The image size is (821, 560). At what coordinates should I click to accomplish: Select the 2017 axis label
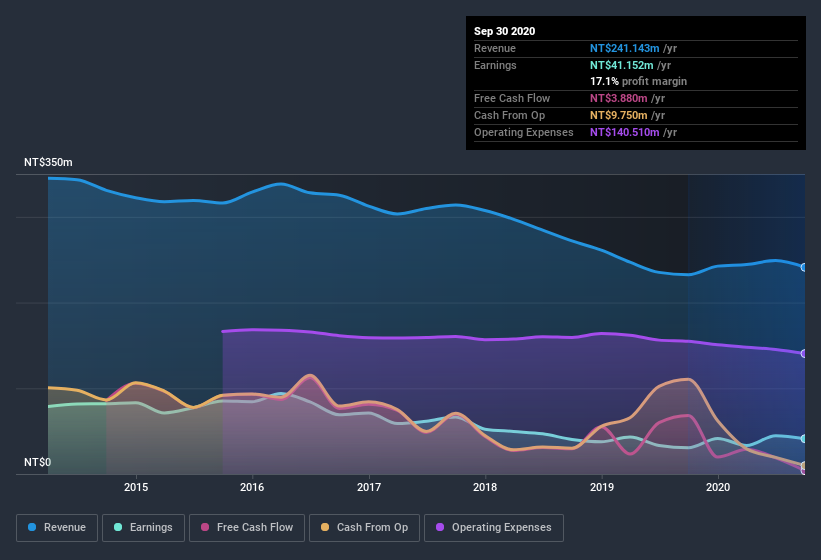tap(369, 487)
